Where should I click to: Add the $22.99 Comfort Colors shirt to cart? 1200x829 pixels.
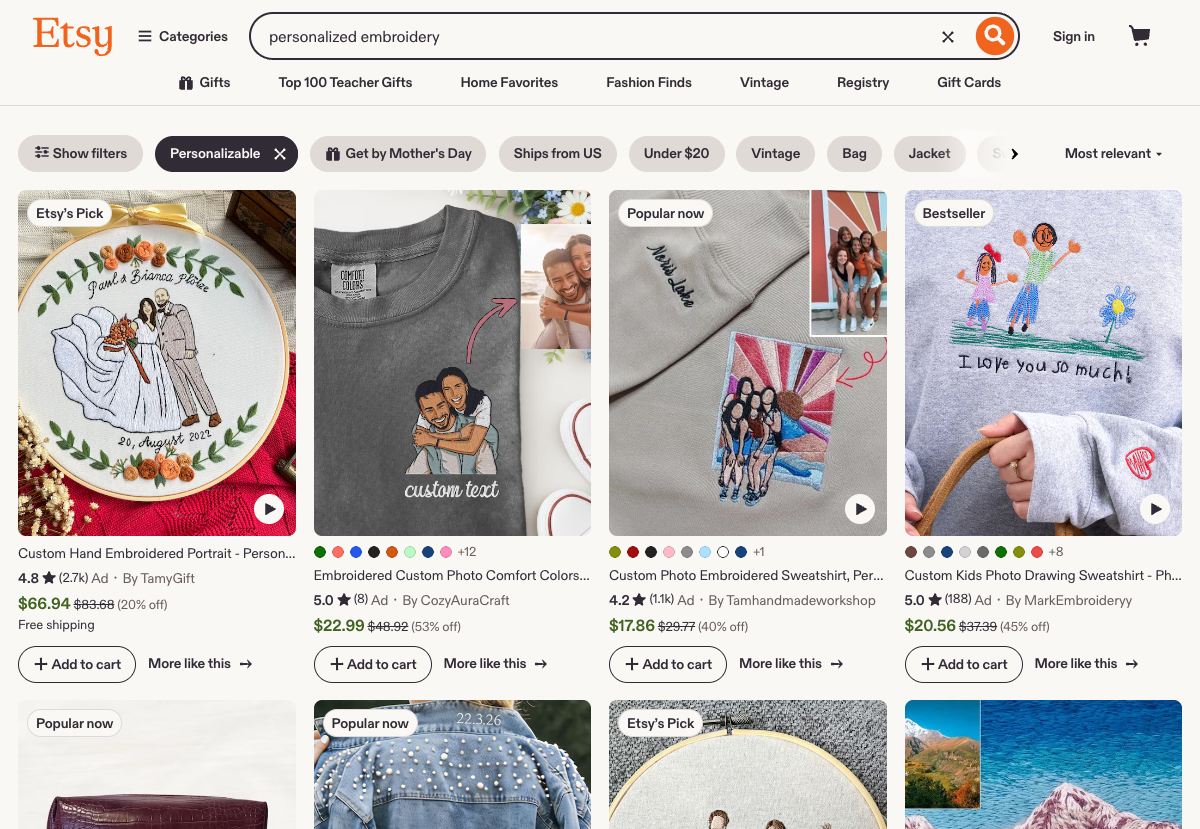pos(372,664)
